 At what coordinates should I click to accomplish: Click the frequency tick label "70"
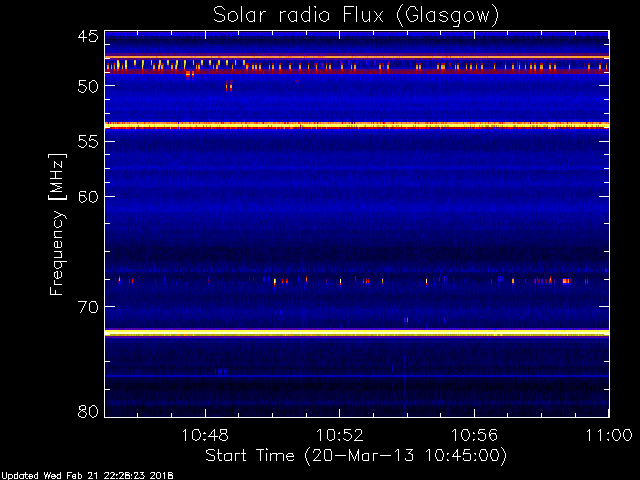pos(88,307)
